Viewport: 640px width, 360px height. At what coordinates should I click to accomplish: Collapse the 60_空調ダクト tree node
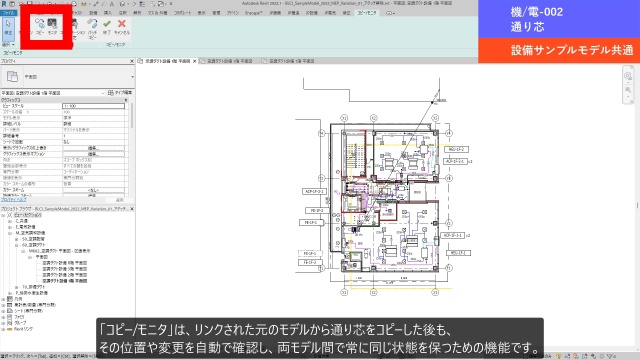coord(16,245)
